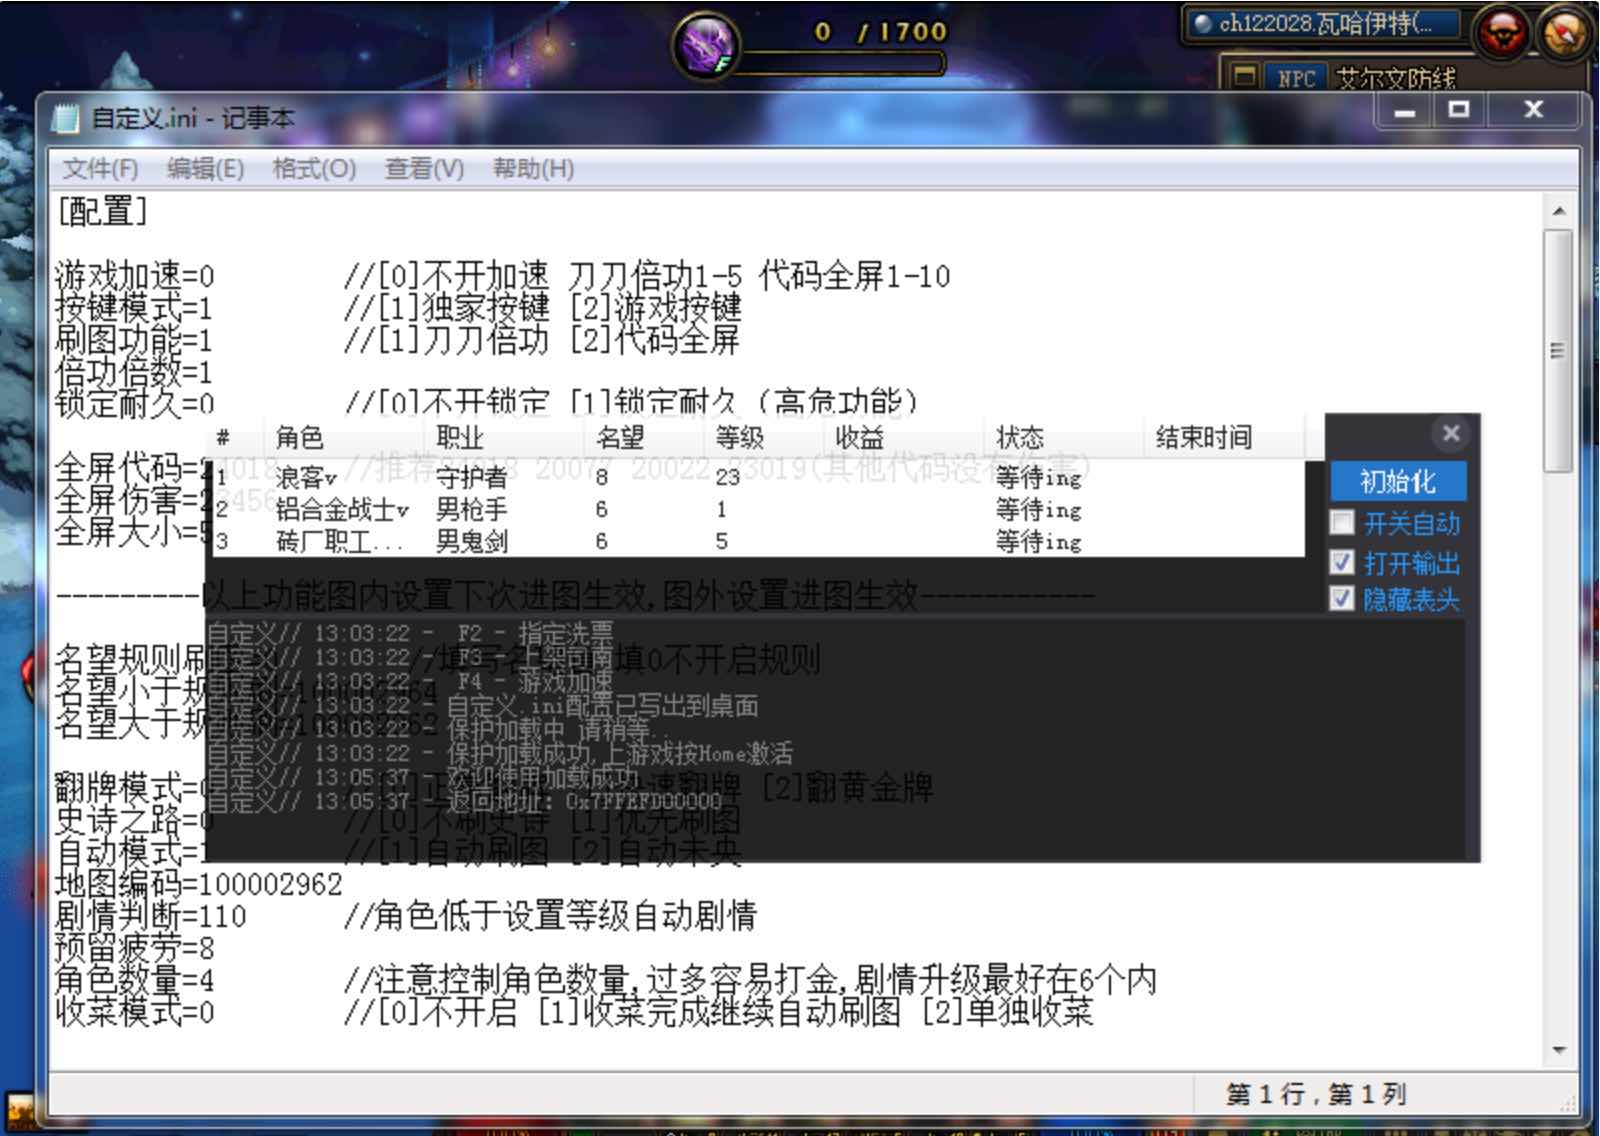Place cursor on 预留疲劳=8 line
The width and height of the screenshot is (1600, 1136).
135,947
